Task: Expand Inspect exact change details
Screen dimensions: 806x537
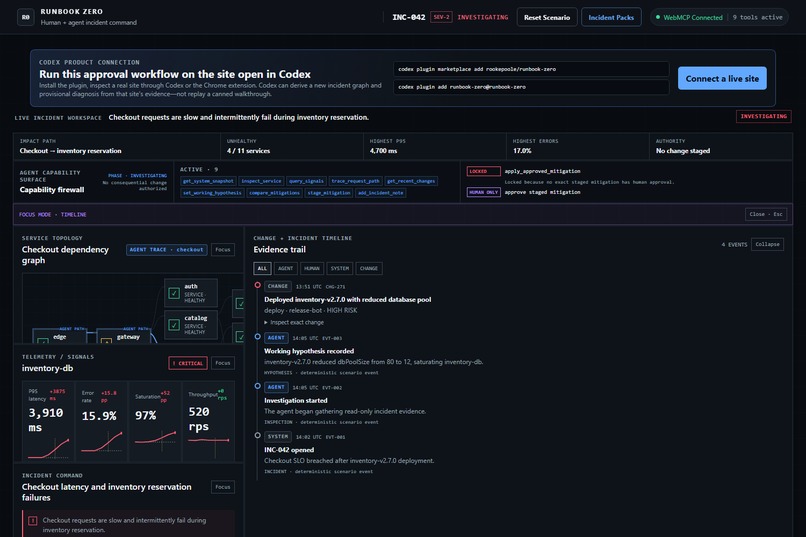Action: [x=294, y=322]
